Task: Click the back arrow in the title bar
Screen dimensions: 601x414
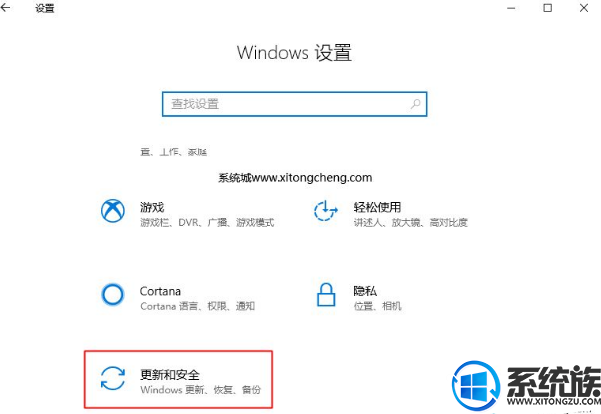Action: point(5,7)
